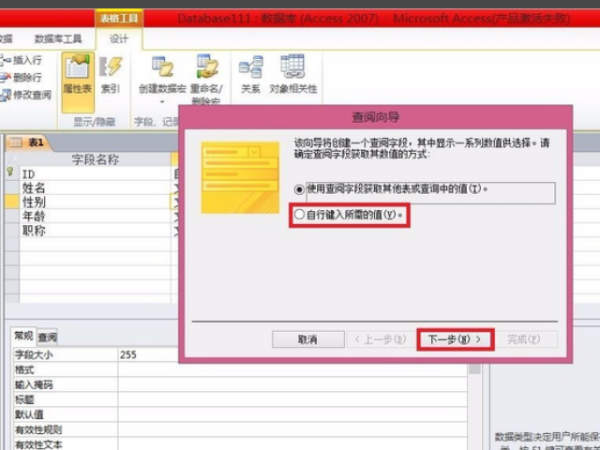Click the 默认值 property input field
The width and height of the screenshot is (600, 450).
coord(293,414)
